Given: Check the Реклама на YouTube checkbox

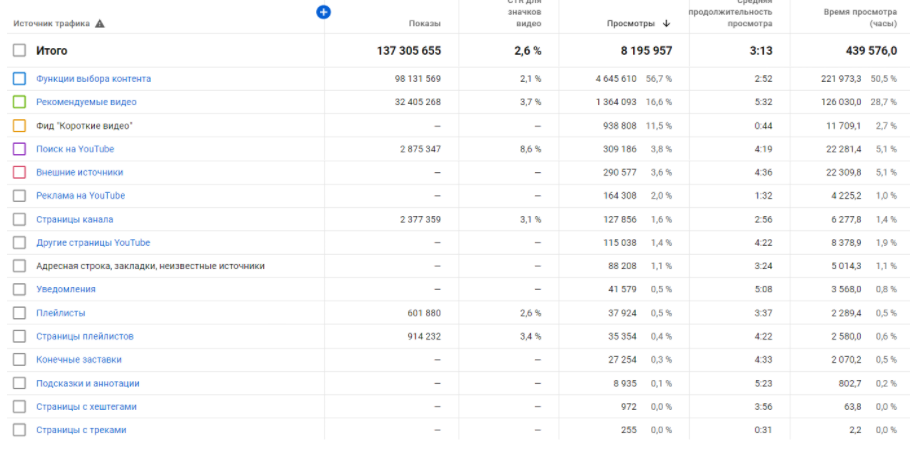Looking at the screenshot, I should click(x=19, y=195).
